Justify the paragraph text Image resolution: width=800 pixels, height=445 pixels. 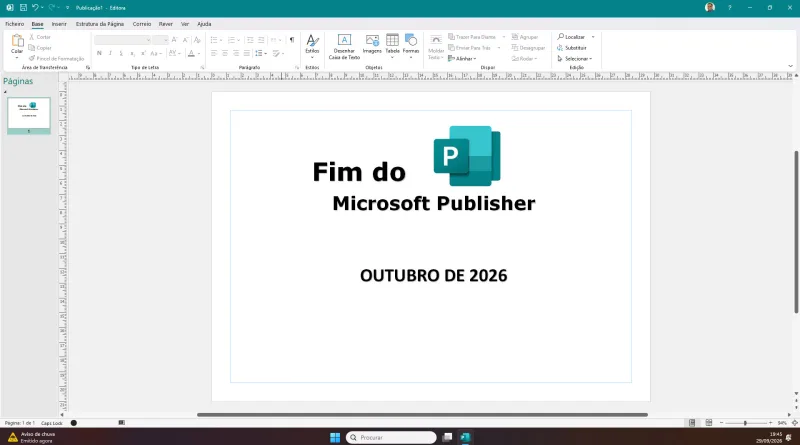pos(247,53)
